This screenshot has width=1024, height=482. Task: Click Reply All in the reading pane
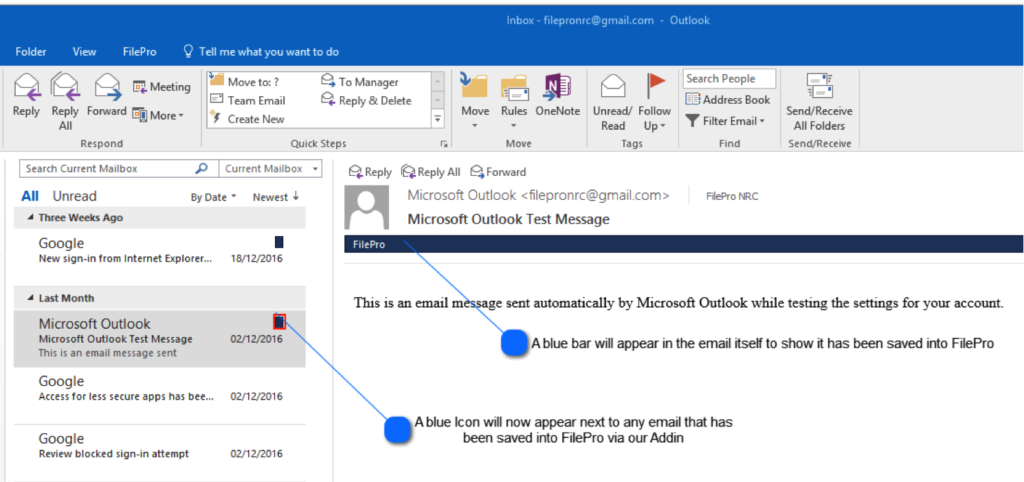(x=431, y=172)
